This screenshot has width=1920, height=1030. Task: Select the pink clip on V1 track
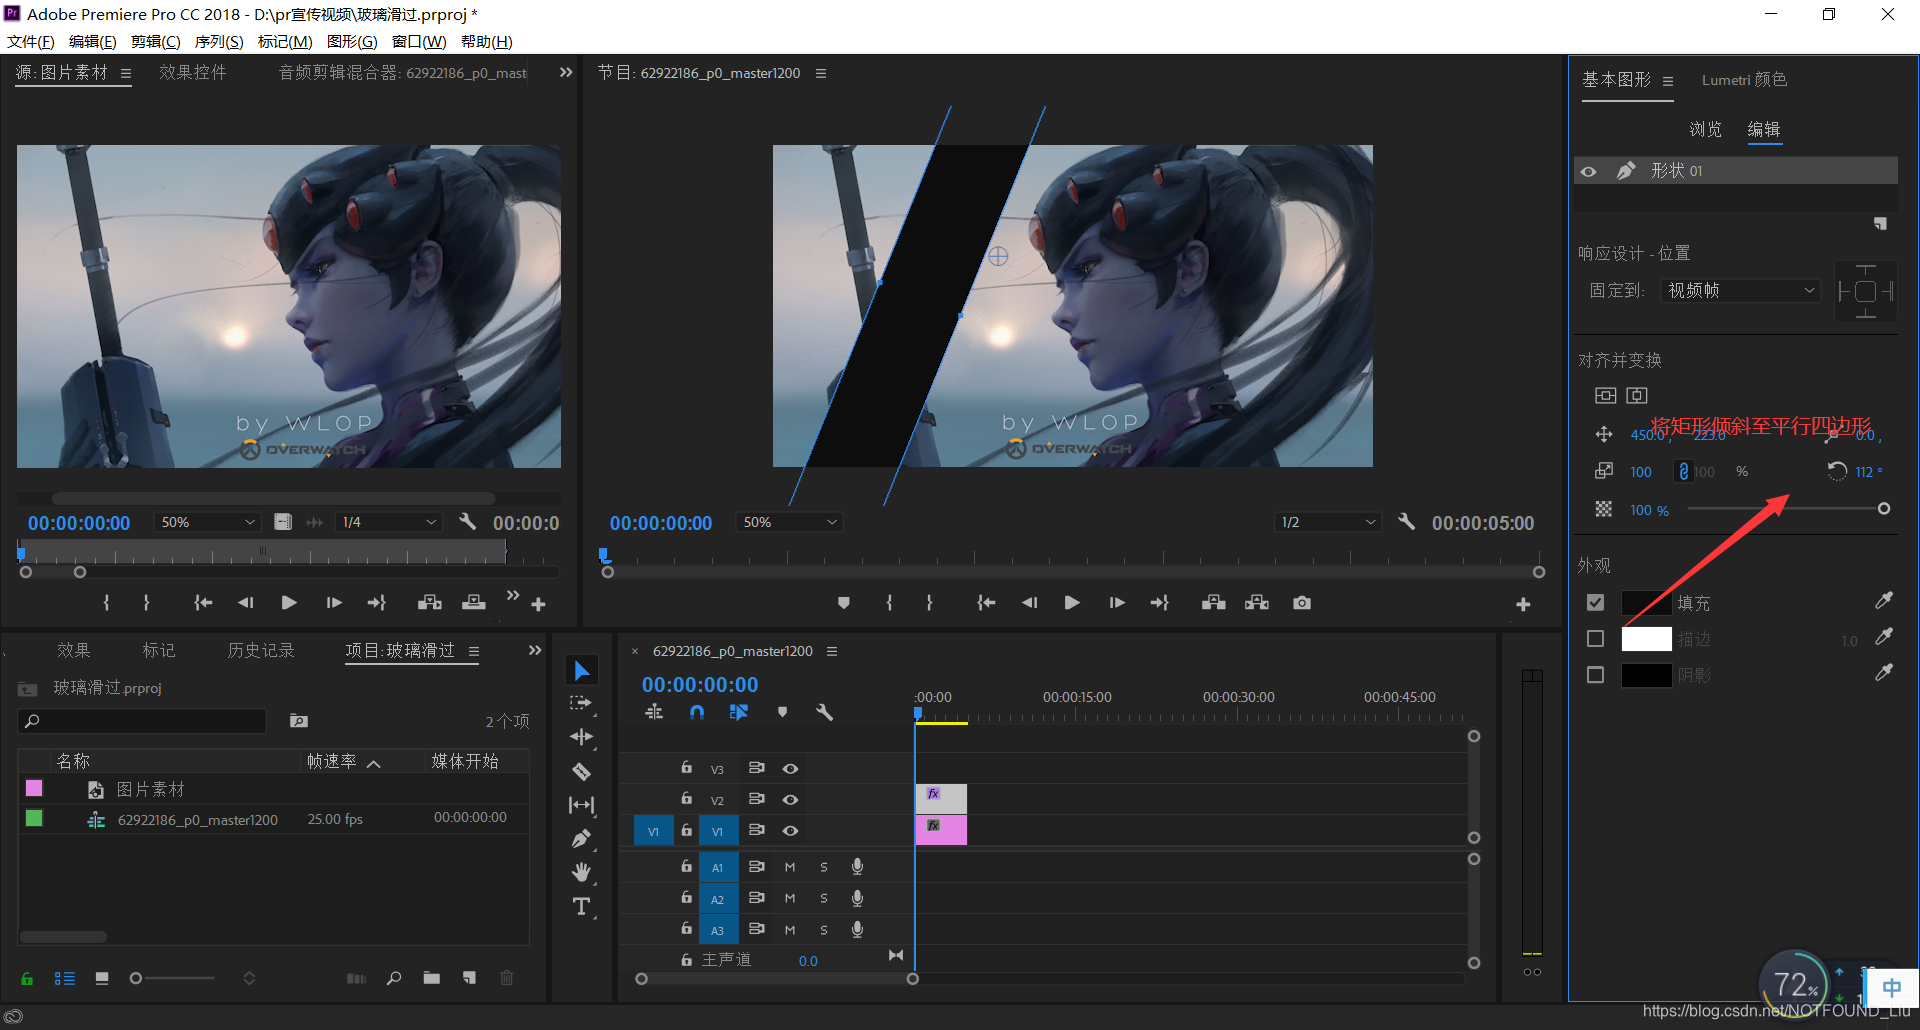(941, 830)
